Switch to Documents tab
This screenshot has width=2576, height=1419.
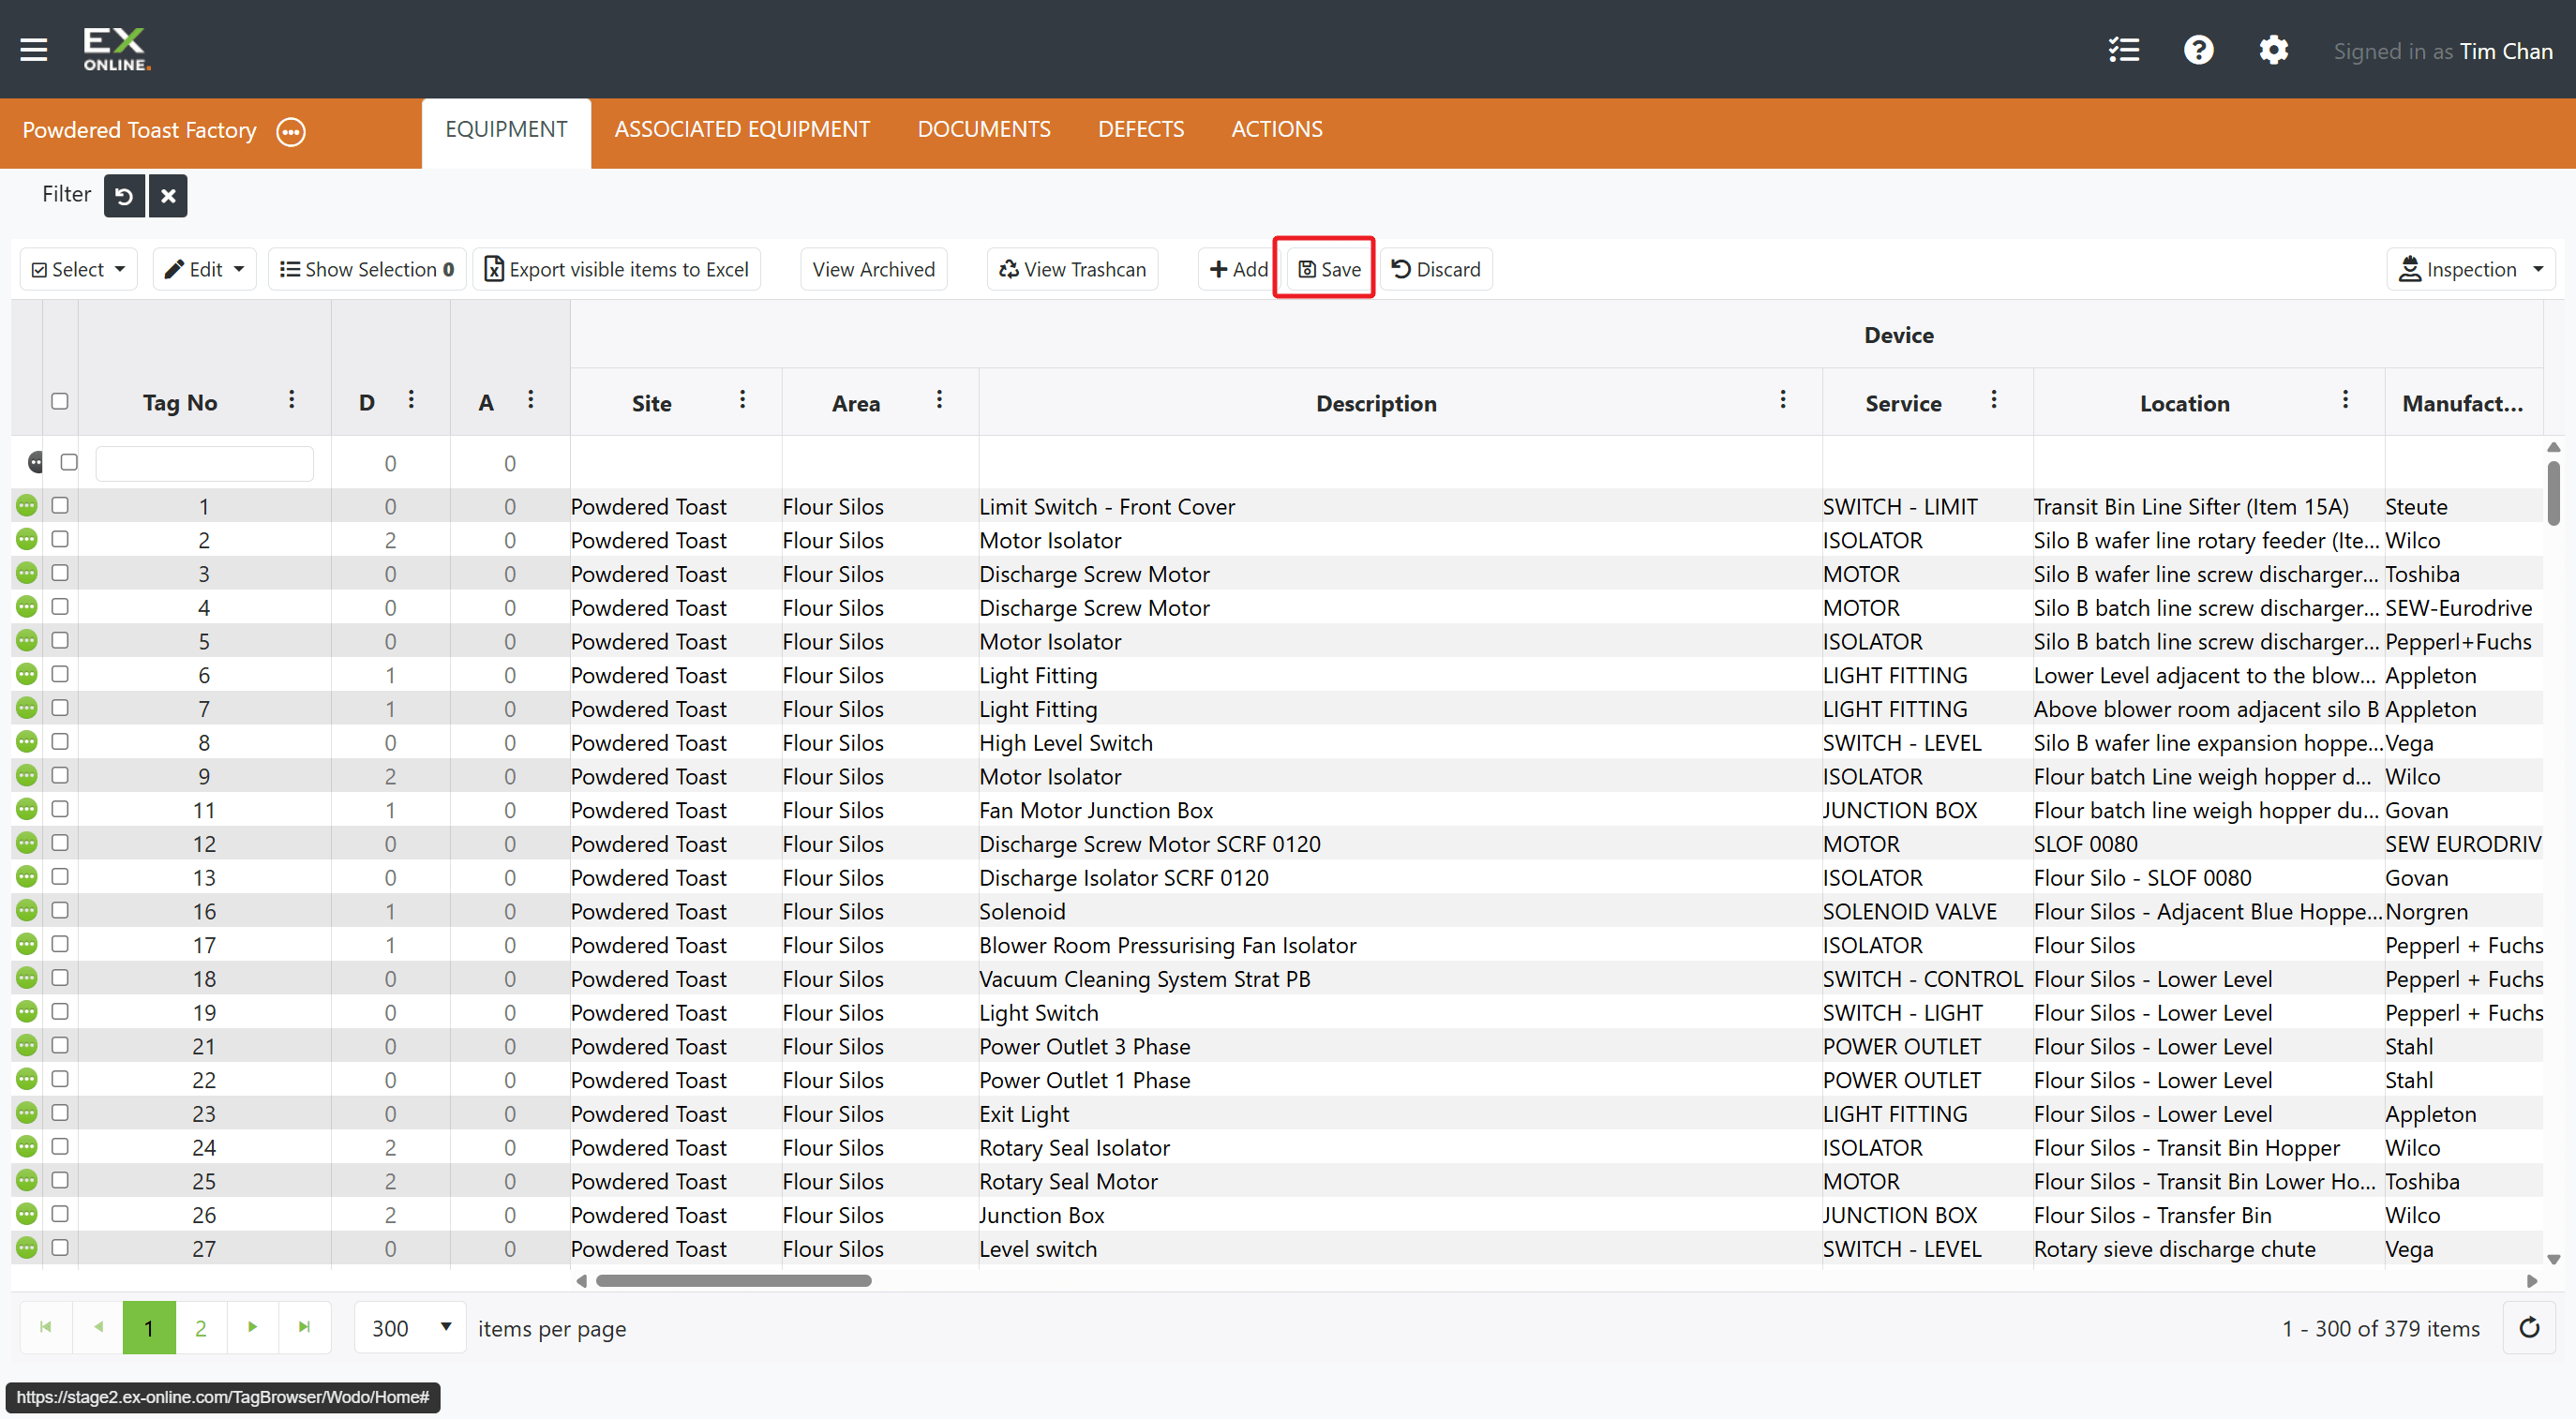click(x=984, y=129)
